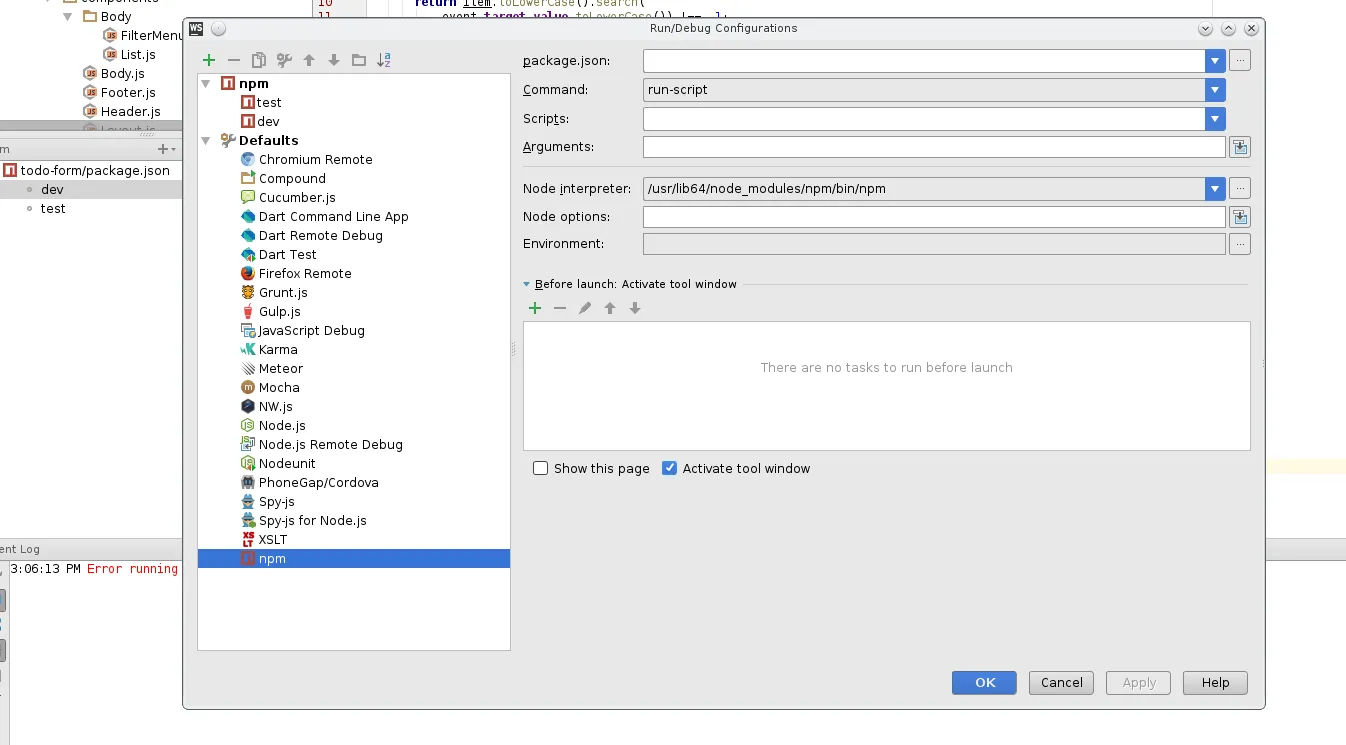The image size is (1346, 745).
Task: Select todo-form/package.json in npm tool window
Action: [86, 171]
